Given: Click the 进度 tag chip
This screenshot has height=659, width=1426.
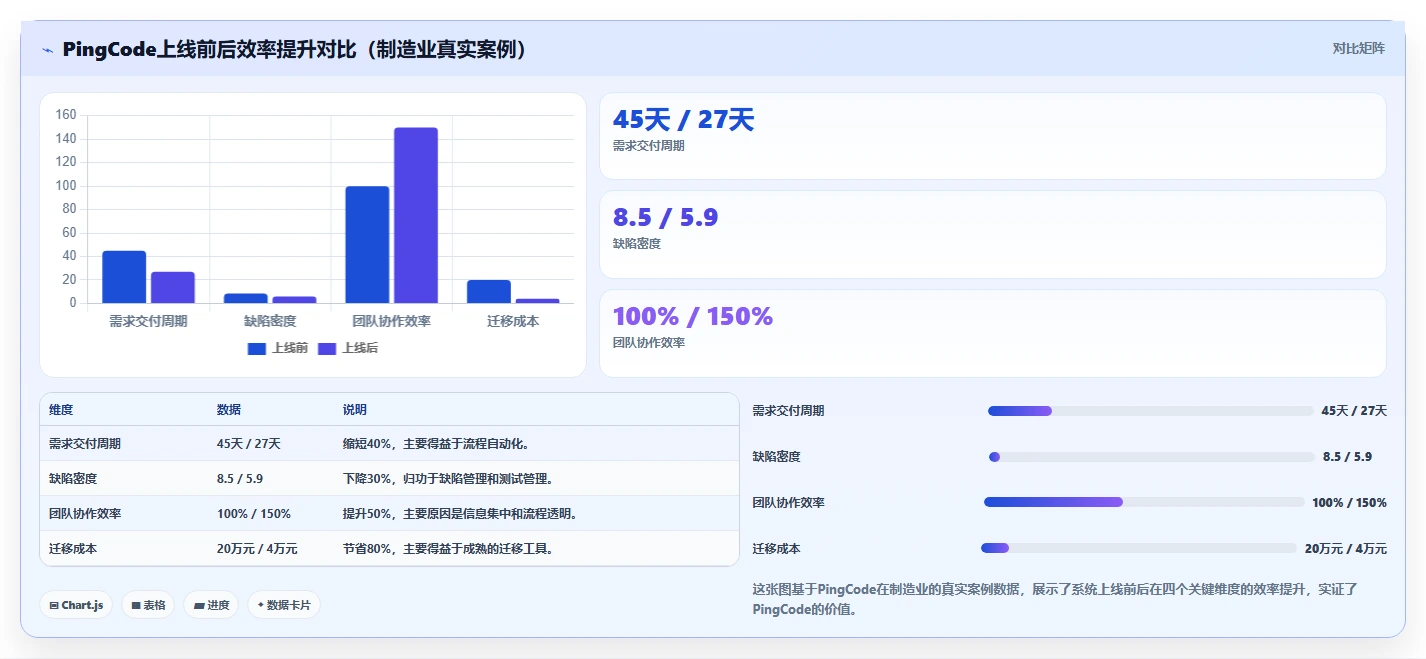Looking at the screenshot, I should (x=211, y=605).
